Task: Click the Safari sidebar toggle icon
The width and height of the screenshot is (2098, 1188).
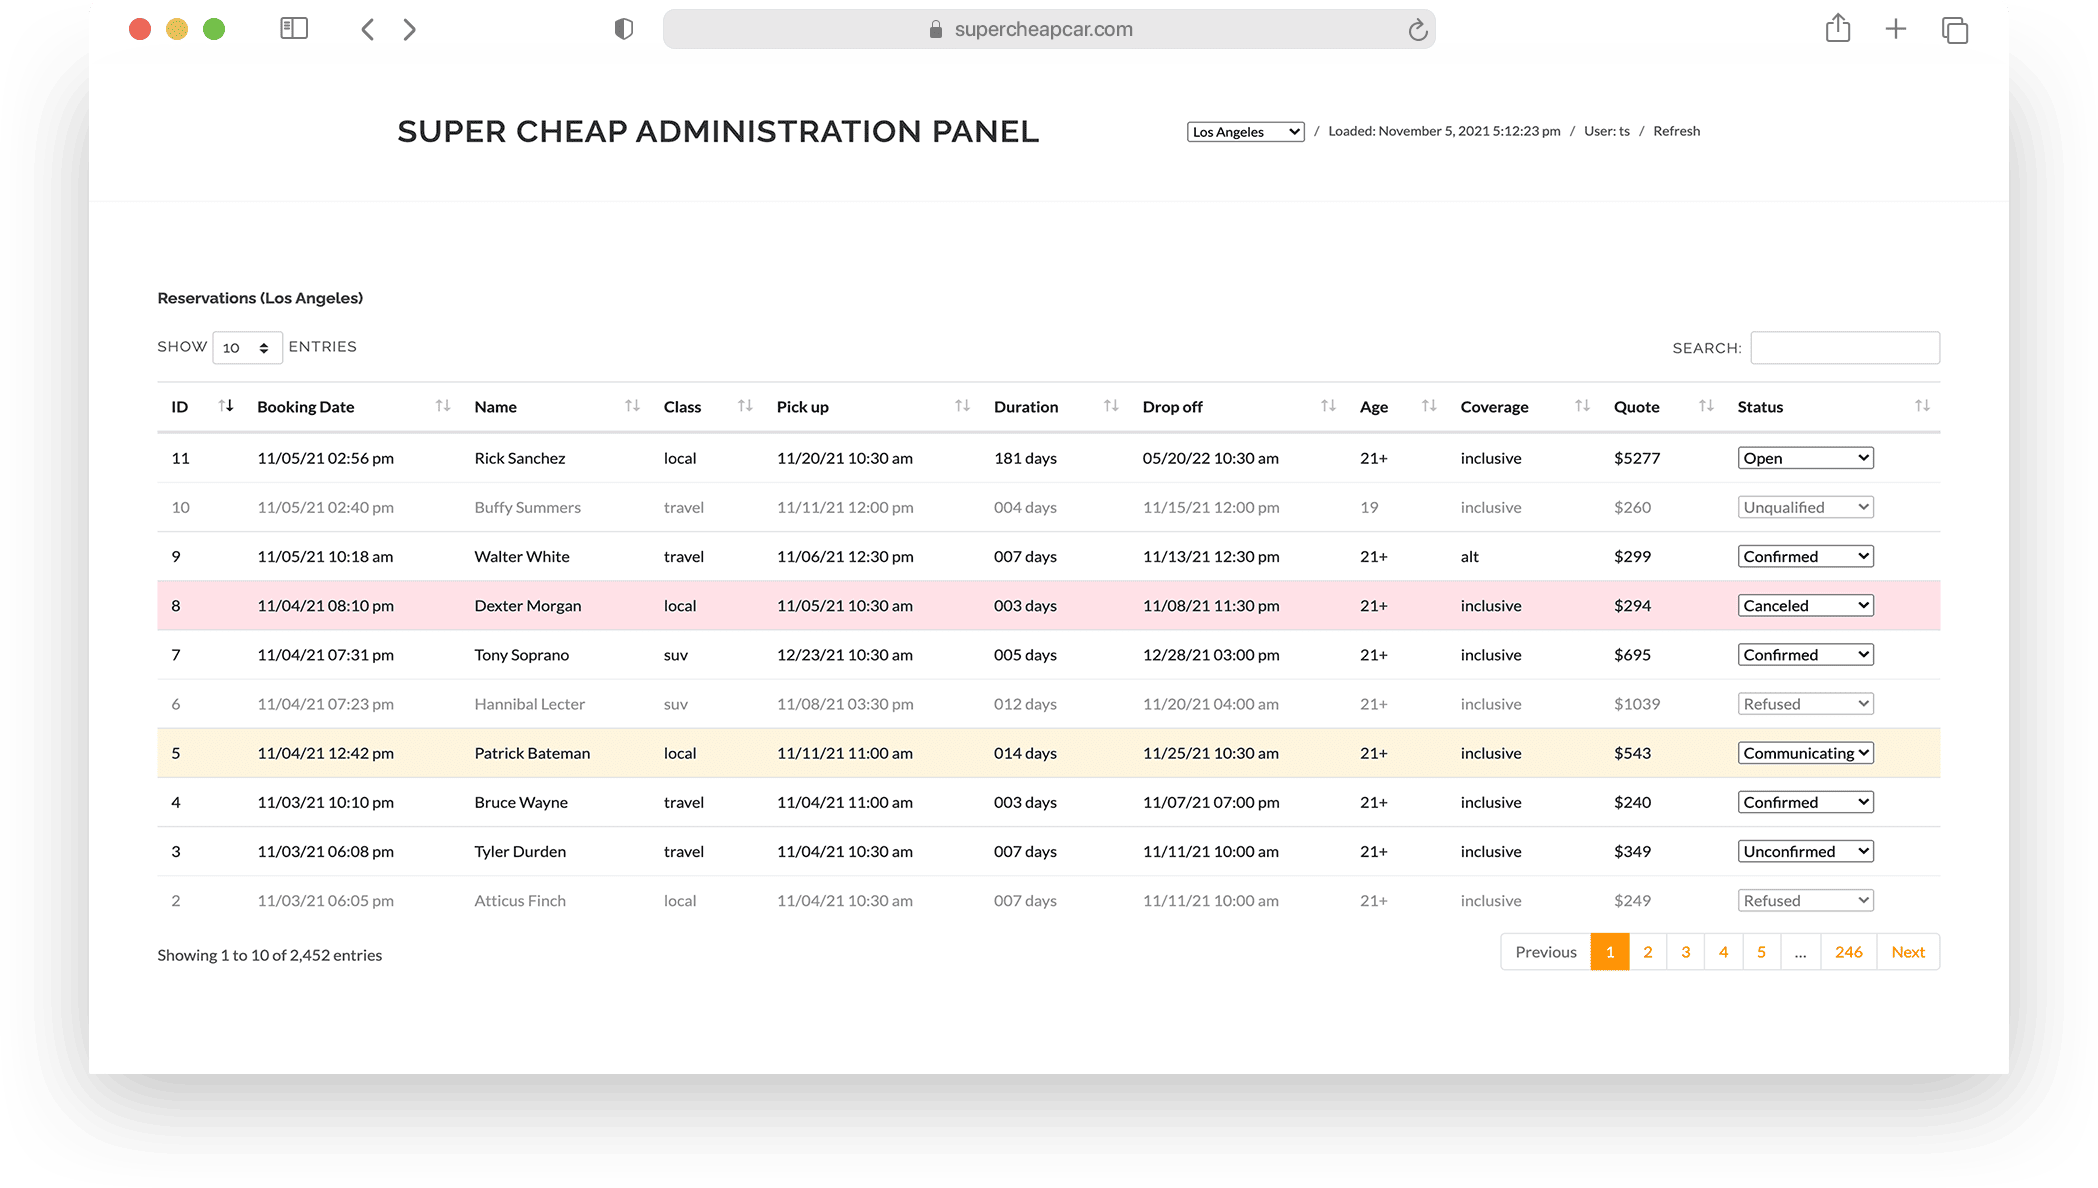Action: coord(294,29)
